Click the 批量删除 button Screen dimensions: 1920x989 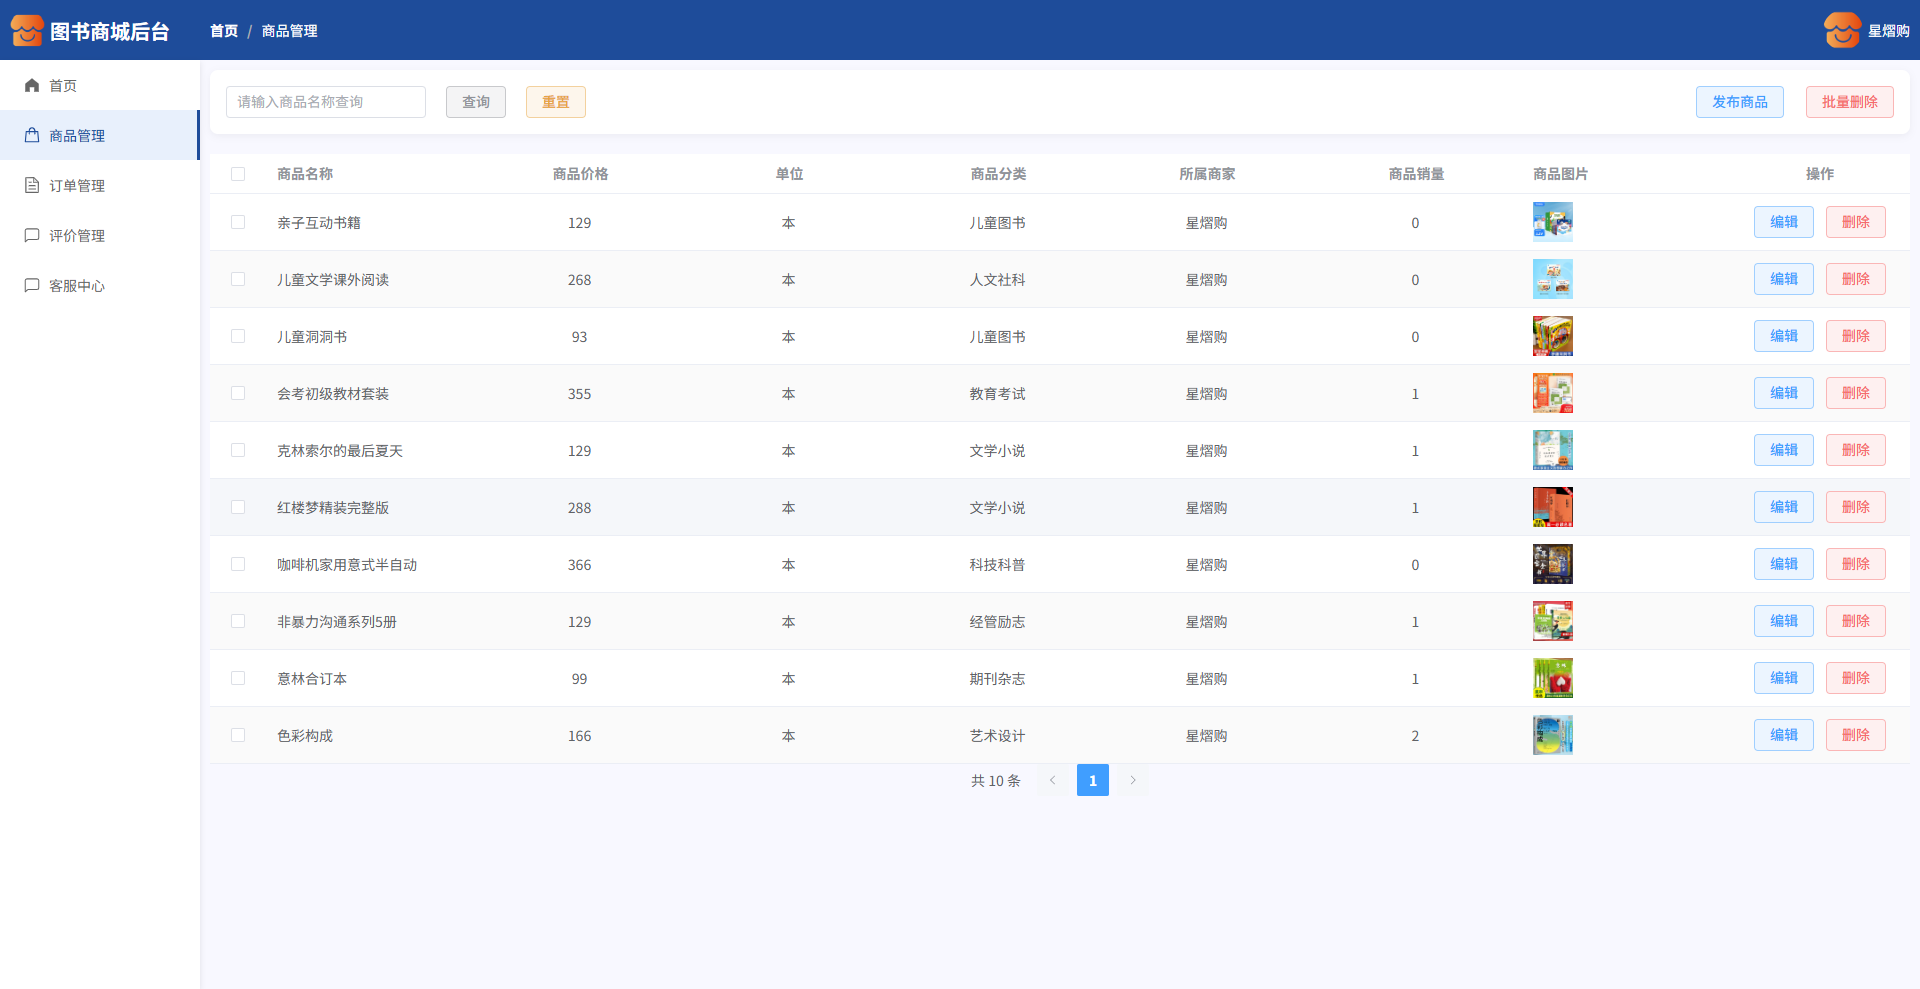(x=1849, y=102)
